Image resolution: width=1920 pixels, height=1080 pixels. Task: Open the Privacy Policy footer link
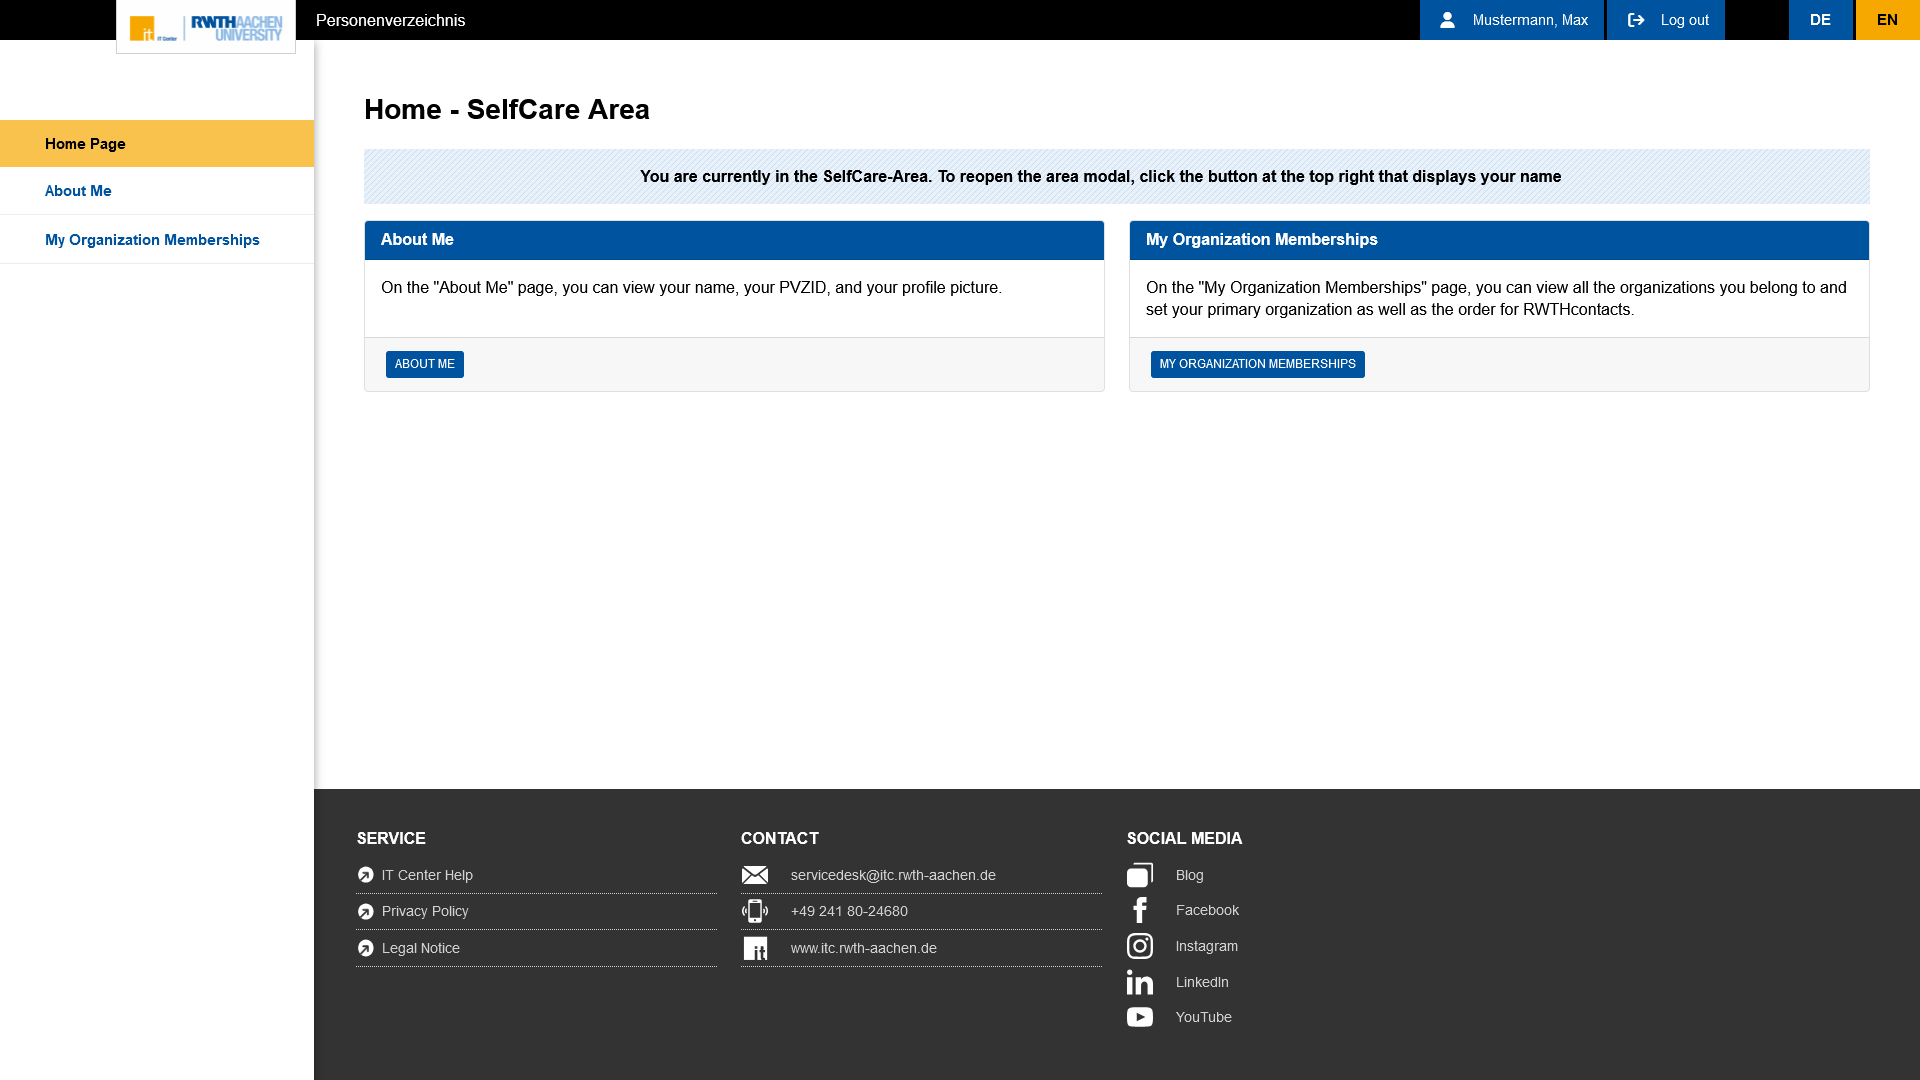click(x=425, y=911)
